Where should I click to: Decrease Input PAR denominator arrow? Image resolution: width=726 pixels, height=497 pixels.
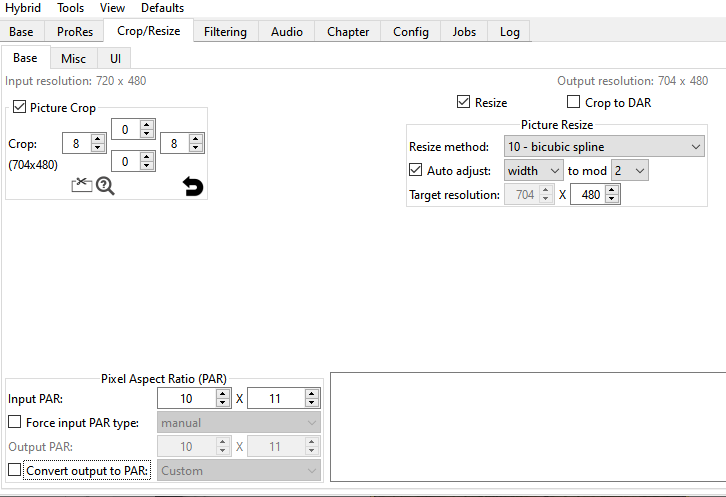(x=312, y=403)
